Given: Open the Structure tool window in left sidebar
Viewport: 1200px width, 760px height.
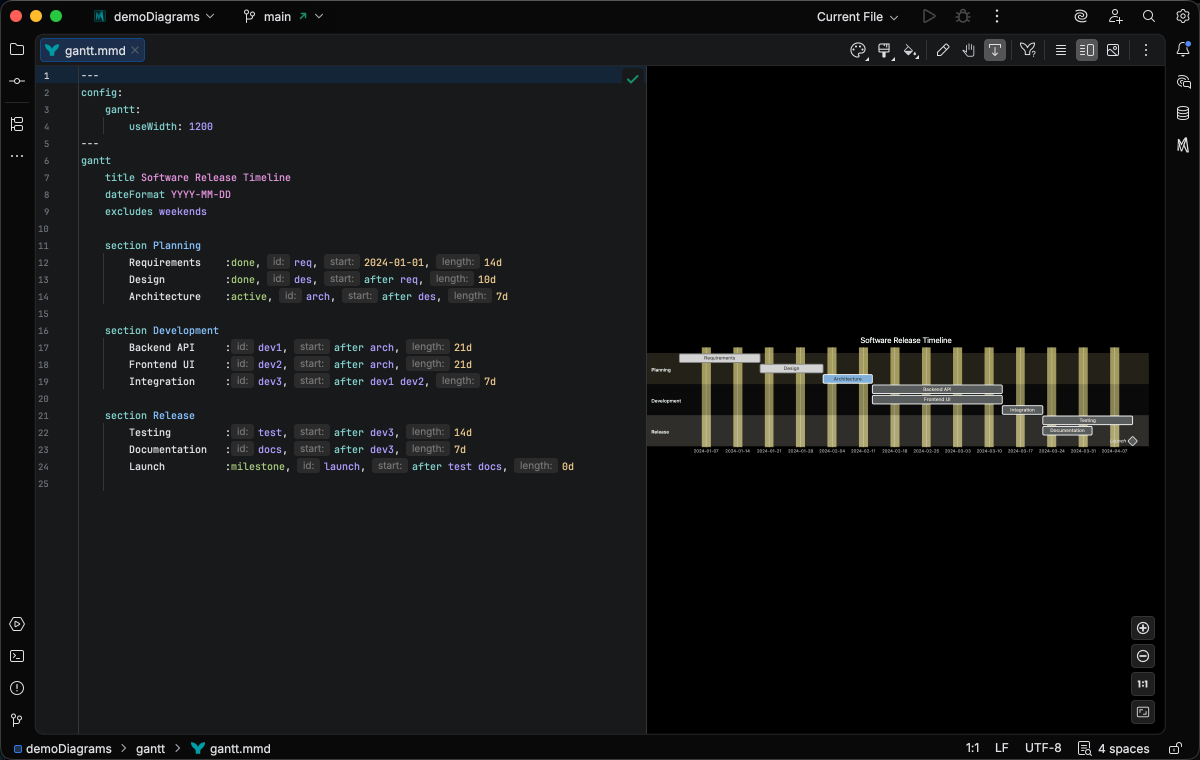Looking at the screenshot, I should (x=17, y=124).
